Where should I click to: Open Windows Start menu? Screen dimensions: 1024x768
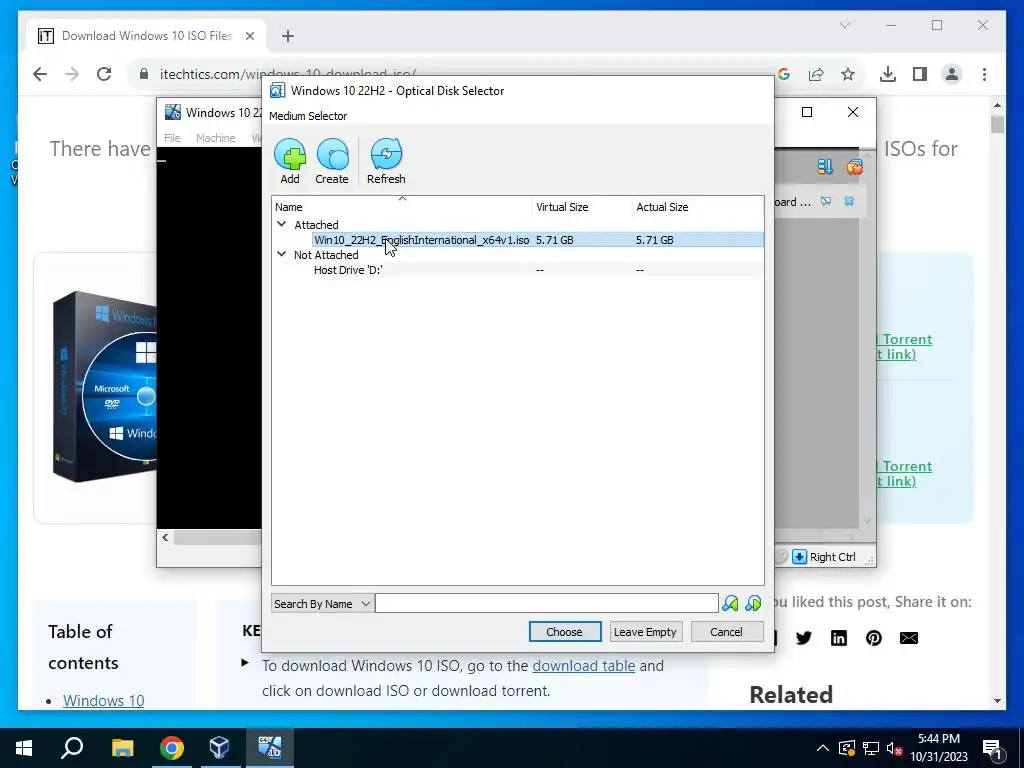24,748
